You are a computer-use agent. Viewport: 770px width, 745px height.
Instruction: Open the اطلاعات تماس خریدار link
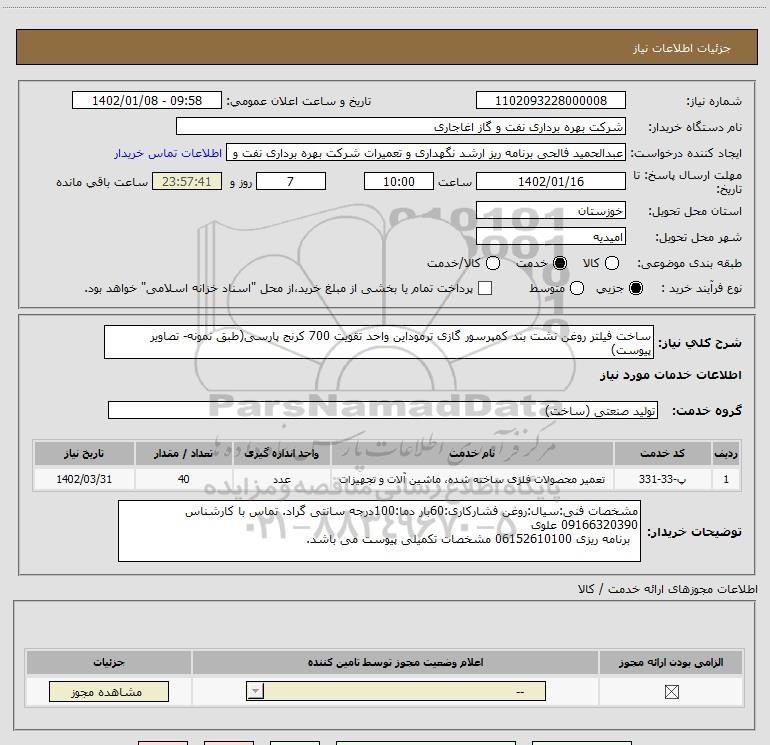[x=168, y=153]
